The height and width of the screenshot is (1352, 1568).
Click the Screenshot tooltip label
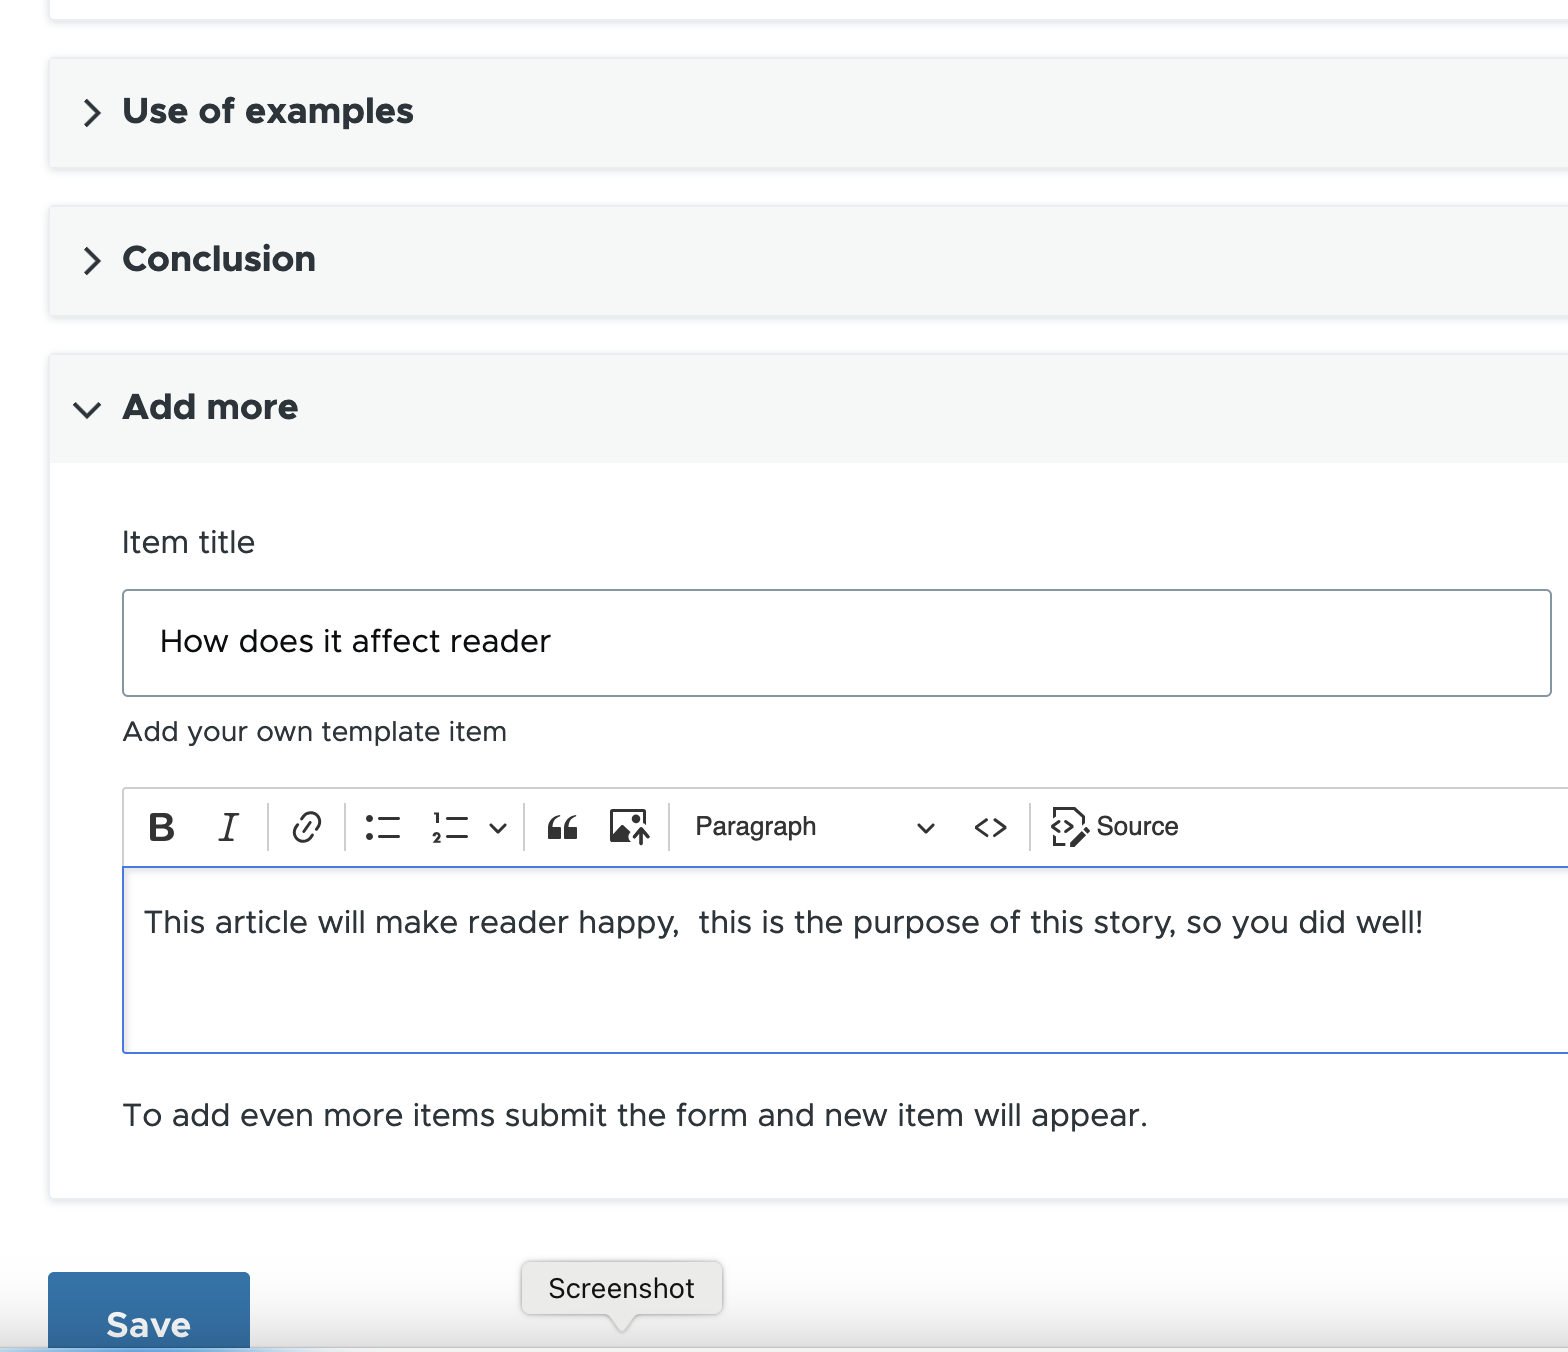click(x=621, y=1288)
